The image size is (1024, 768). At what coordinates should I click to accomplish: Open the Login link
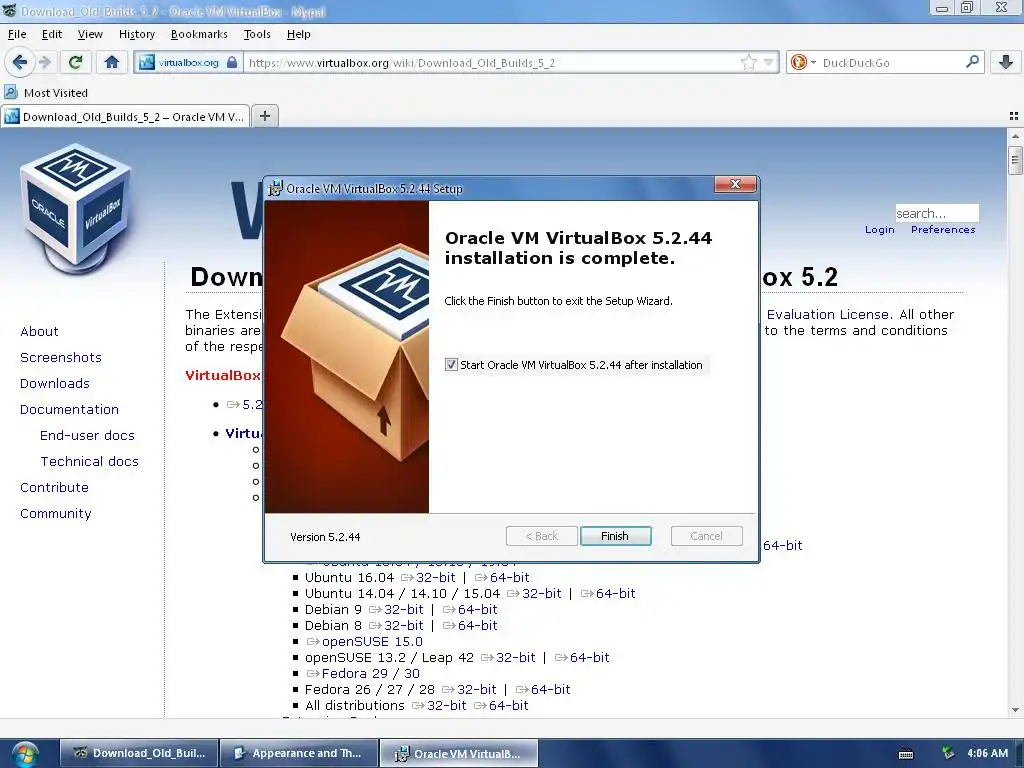coord(879,229)
